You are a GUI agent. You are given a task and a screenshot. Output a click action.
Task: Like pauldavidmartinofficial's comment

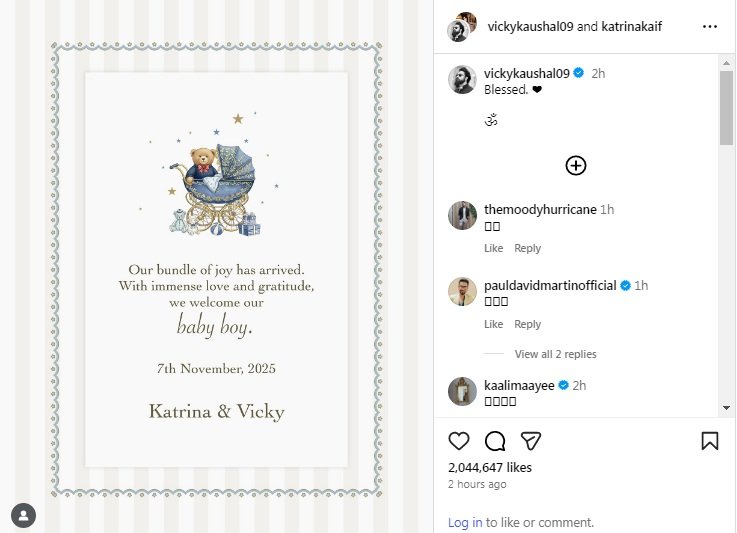pyautogui.click(x=494, y=324)
